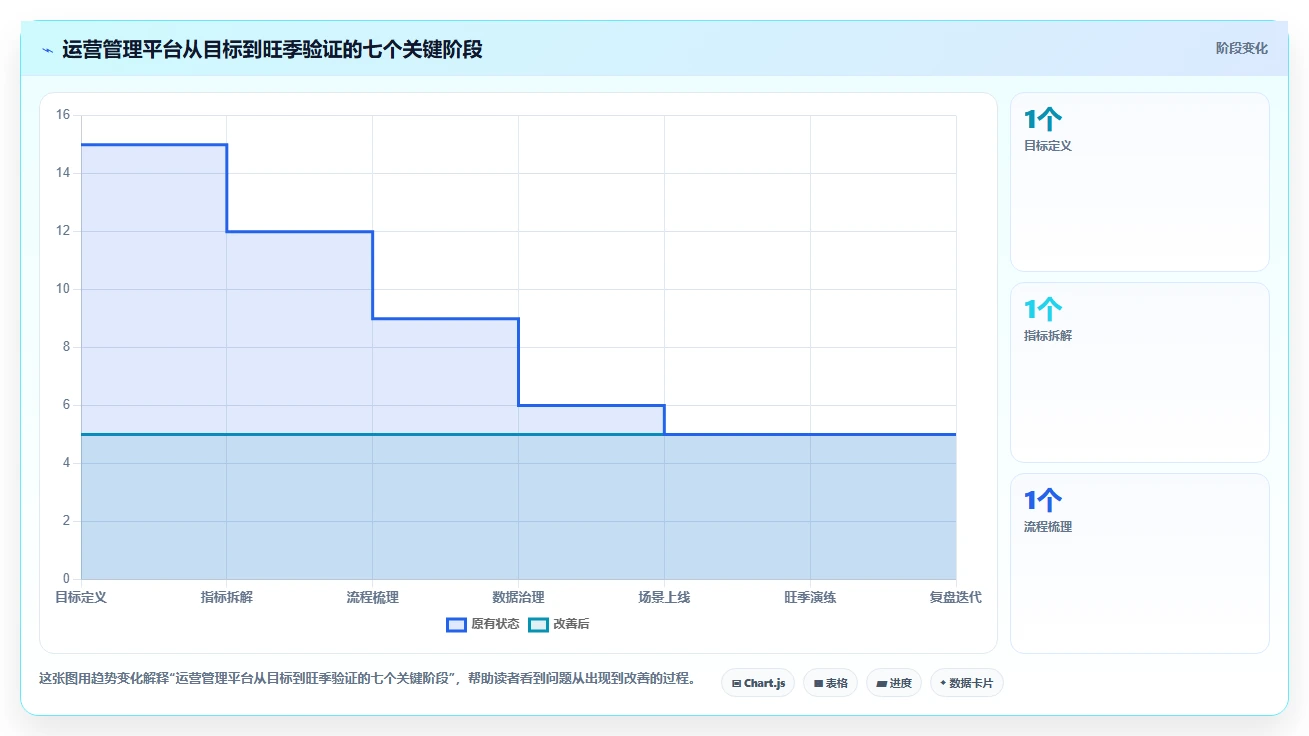Image resolution: width=1309 pixels, height=736 pixels.
Task: Click the y-axis value 16
Action: click(63, 115)
